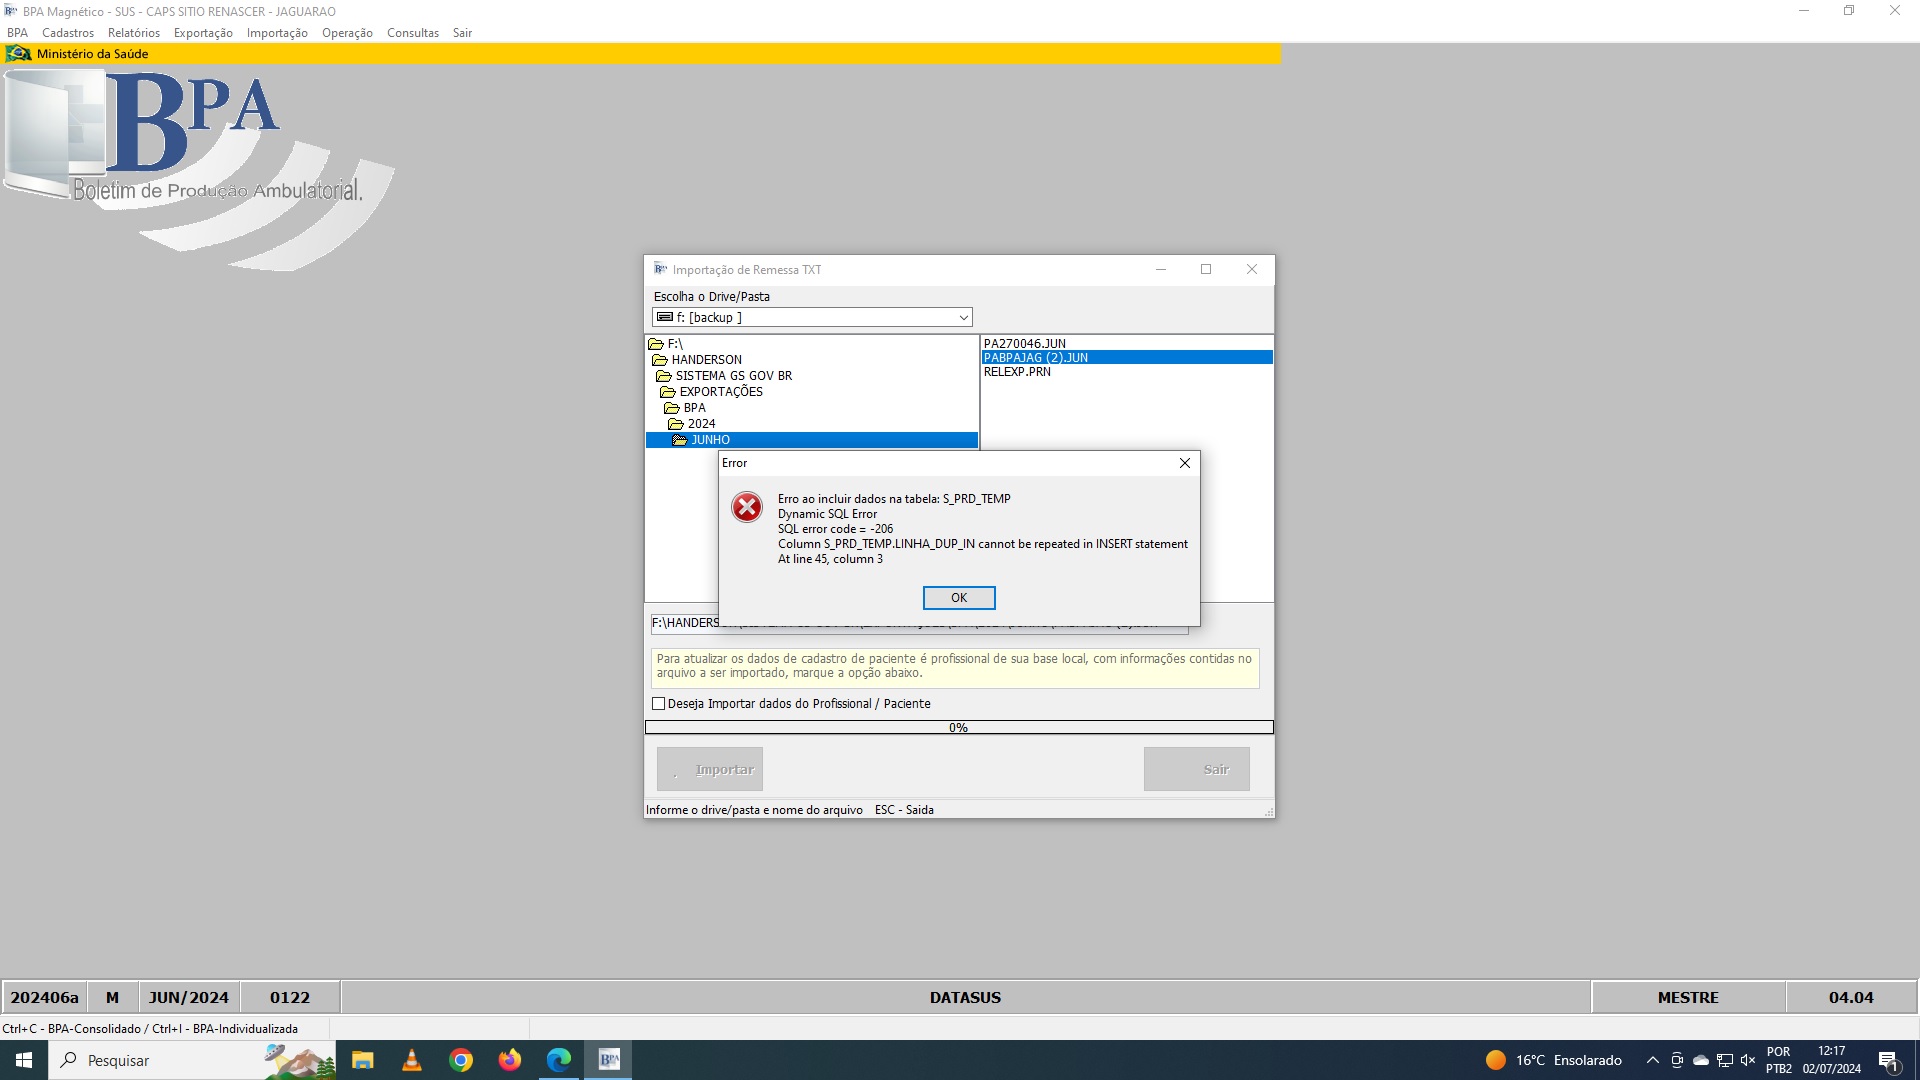Select the F:\ root folder
The height and width of the screenshot is (1080, 1920).
point(675,344)
